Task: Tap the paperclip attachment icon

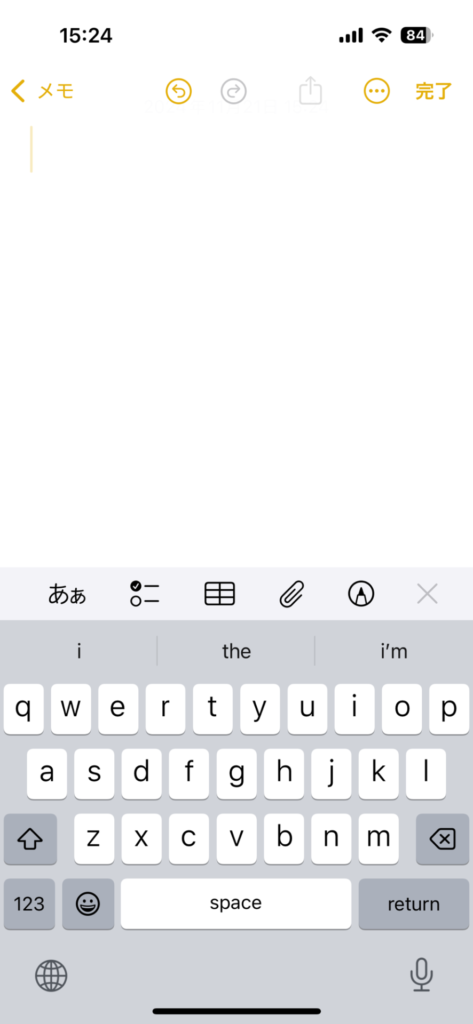Action: 292,594
